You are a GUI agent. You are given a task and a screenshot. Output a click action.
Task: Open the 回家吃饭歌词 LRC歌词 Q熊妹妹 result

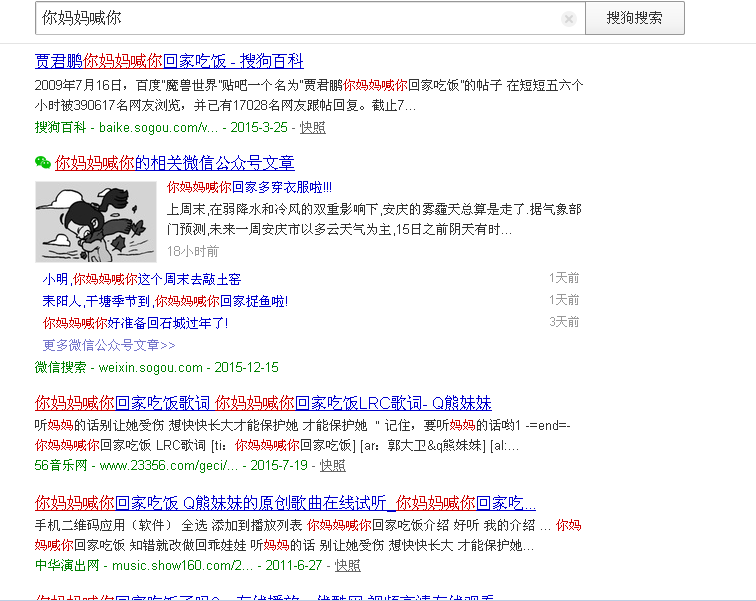(263, 403)
